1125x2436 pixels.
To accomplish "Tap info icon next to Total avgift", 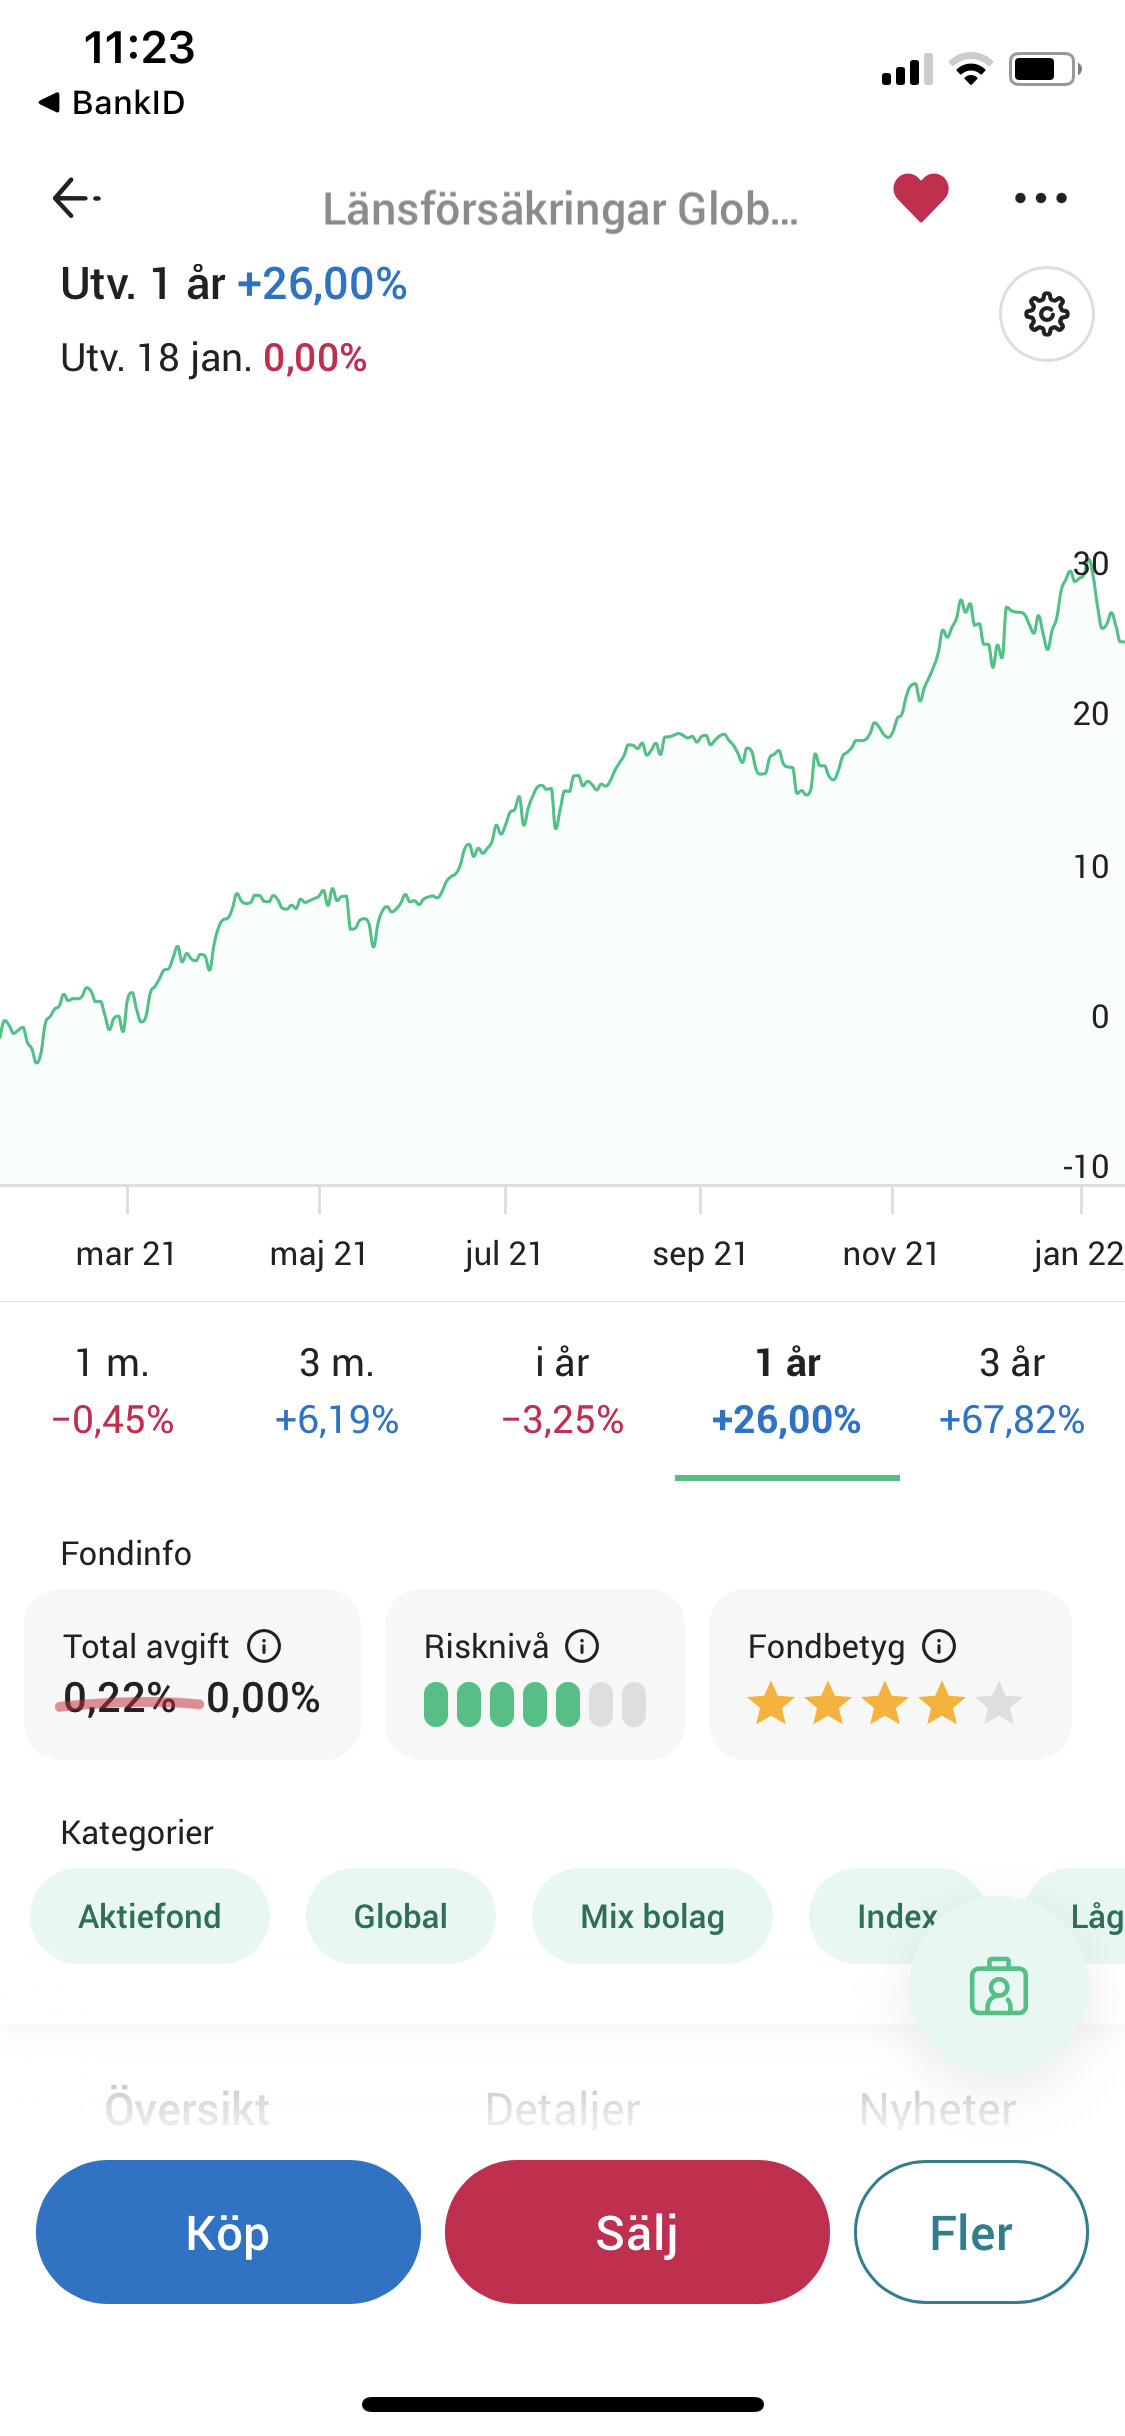I will (264, 1646).
